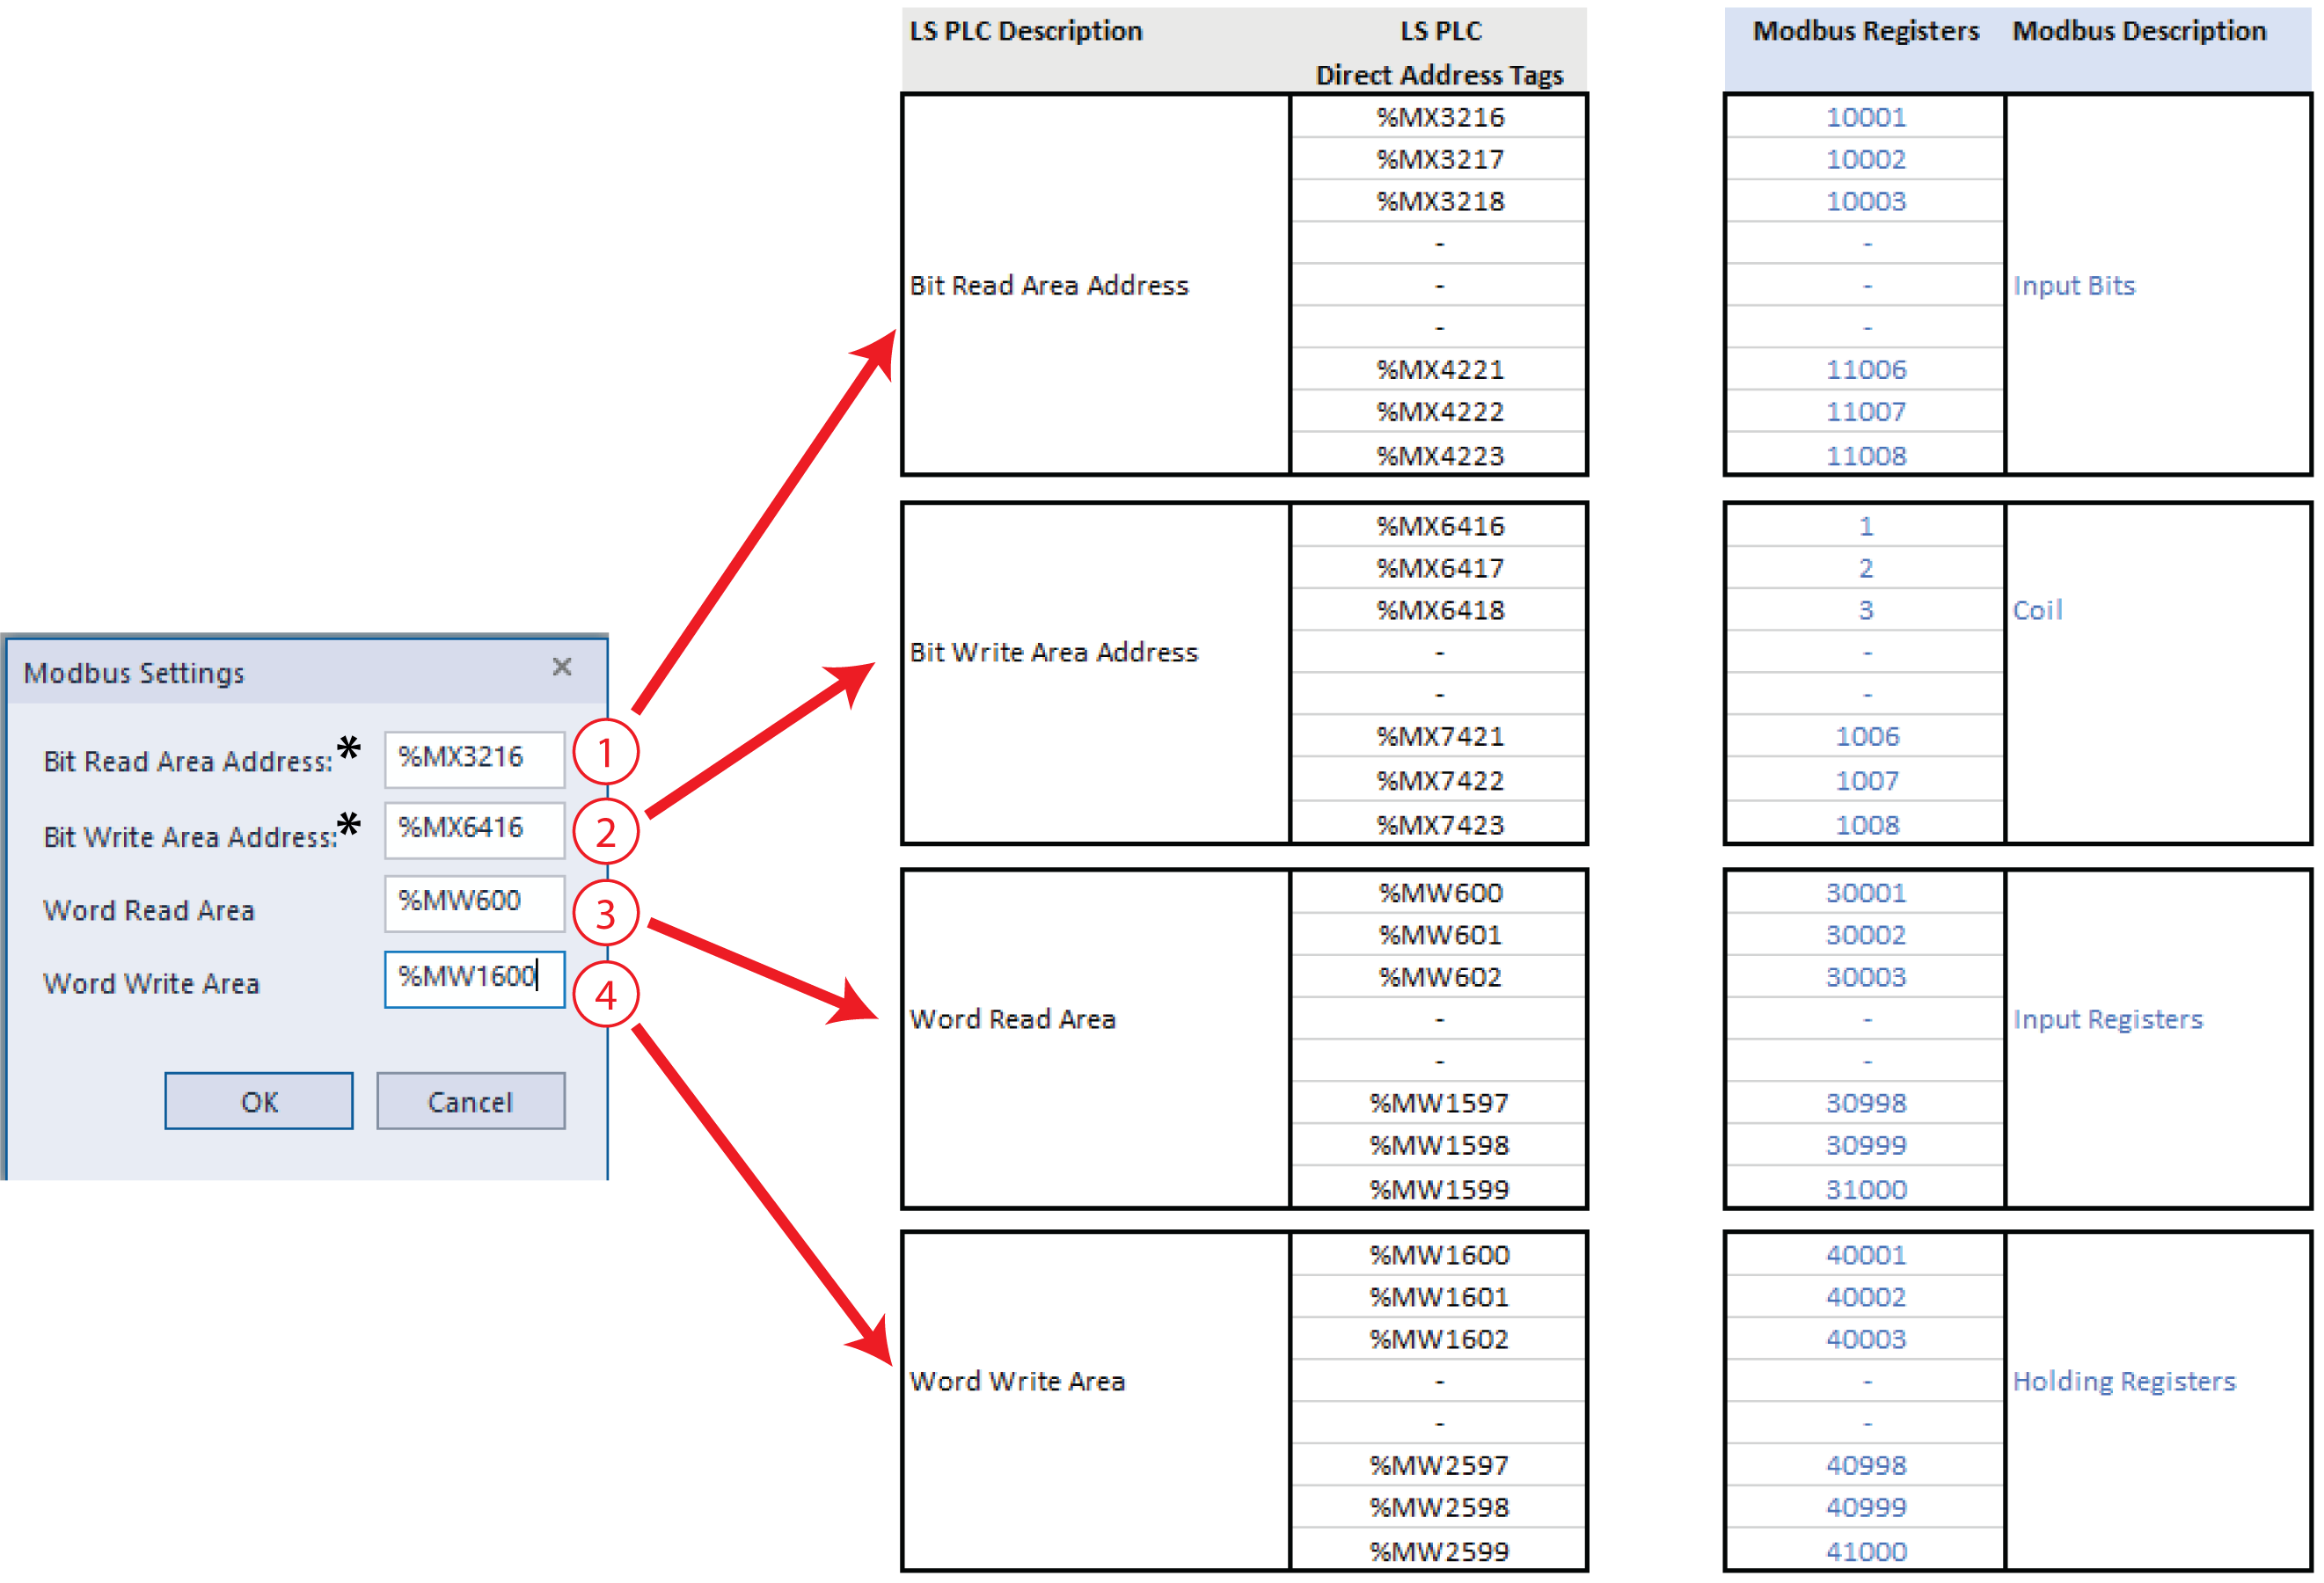Click the OK button

point(259,1101)
